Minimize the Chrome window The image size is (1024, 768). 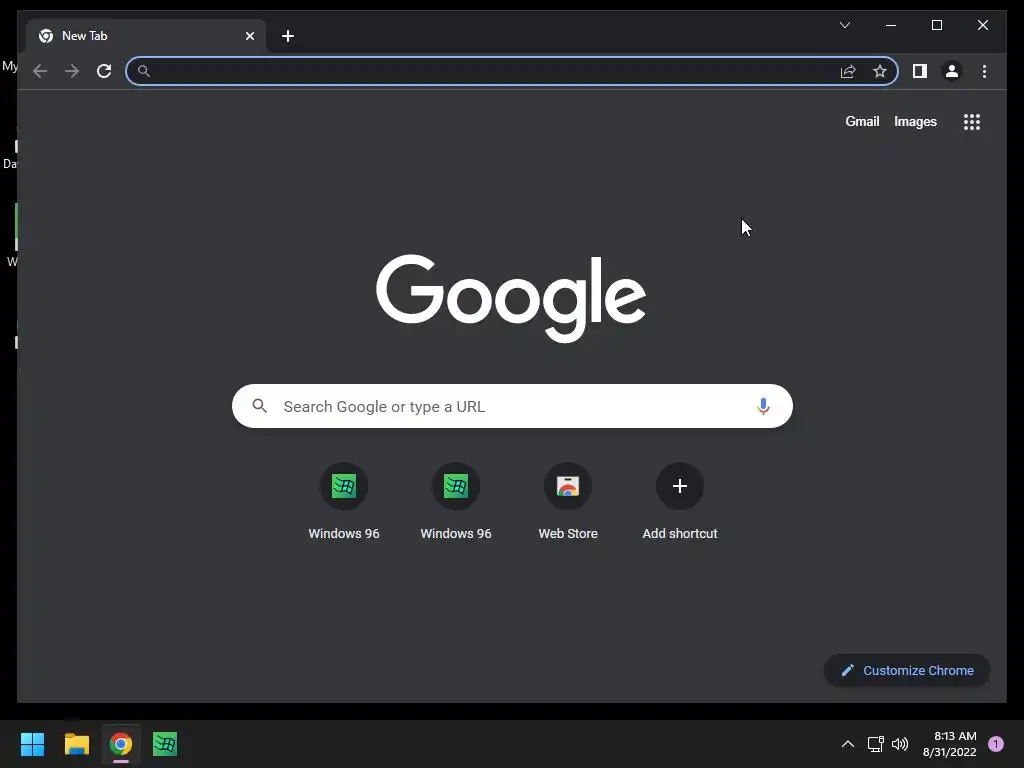tap(891, 25)
